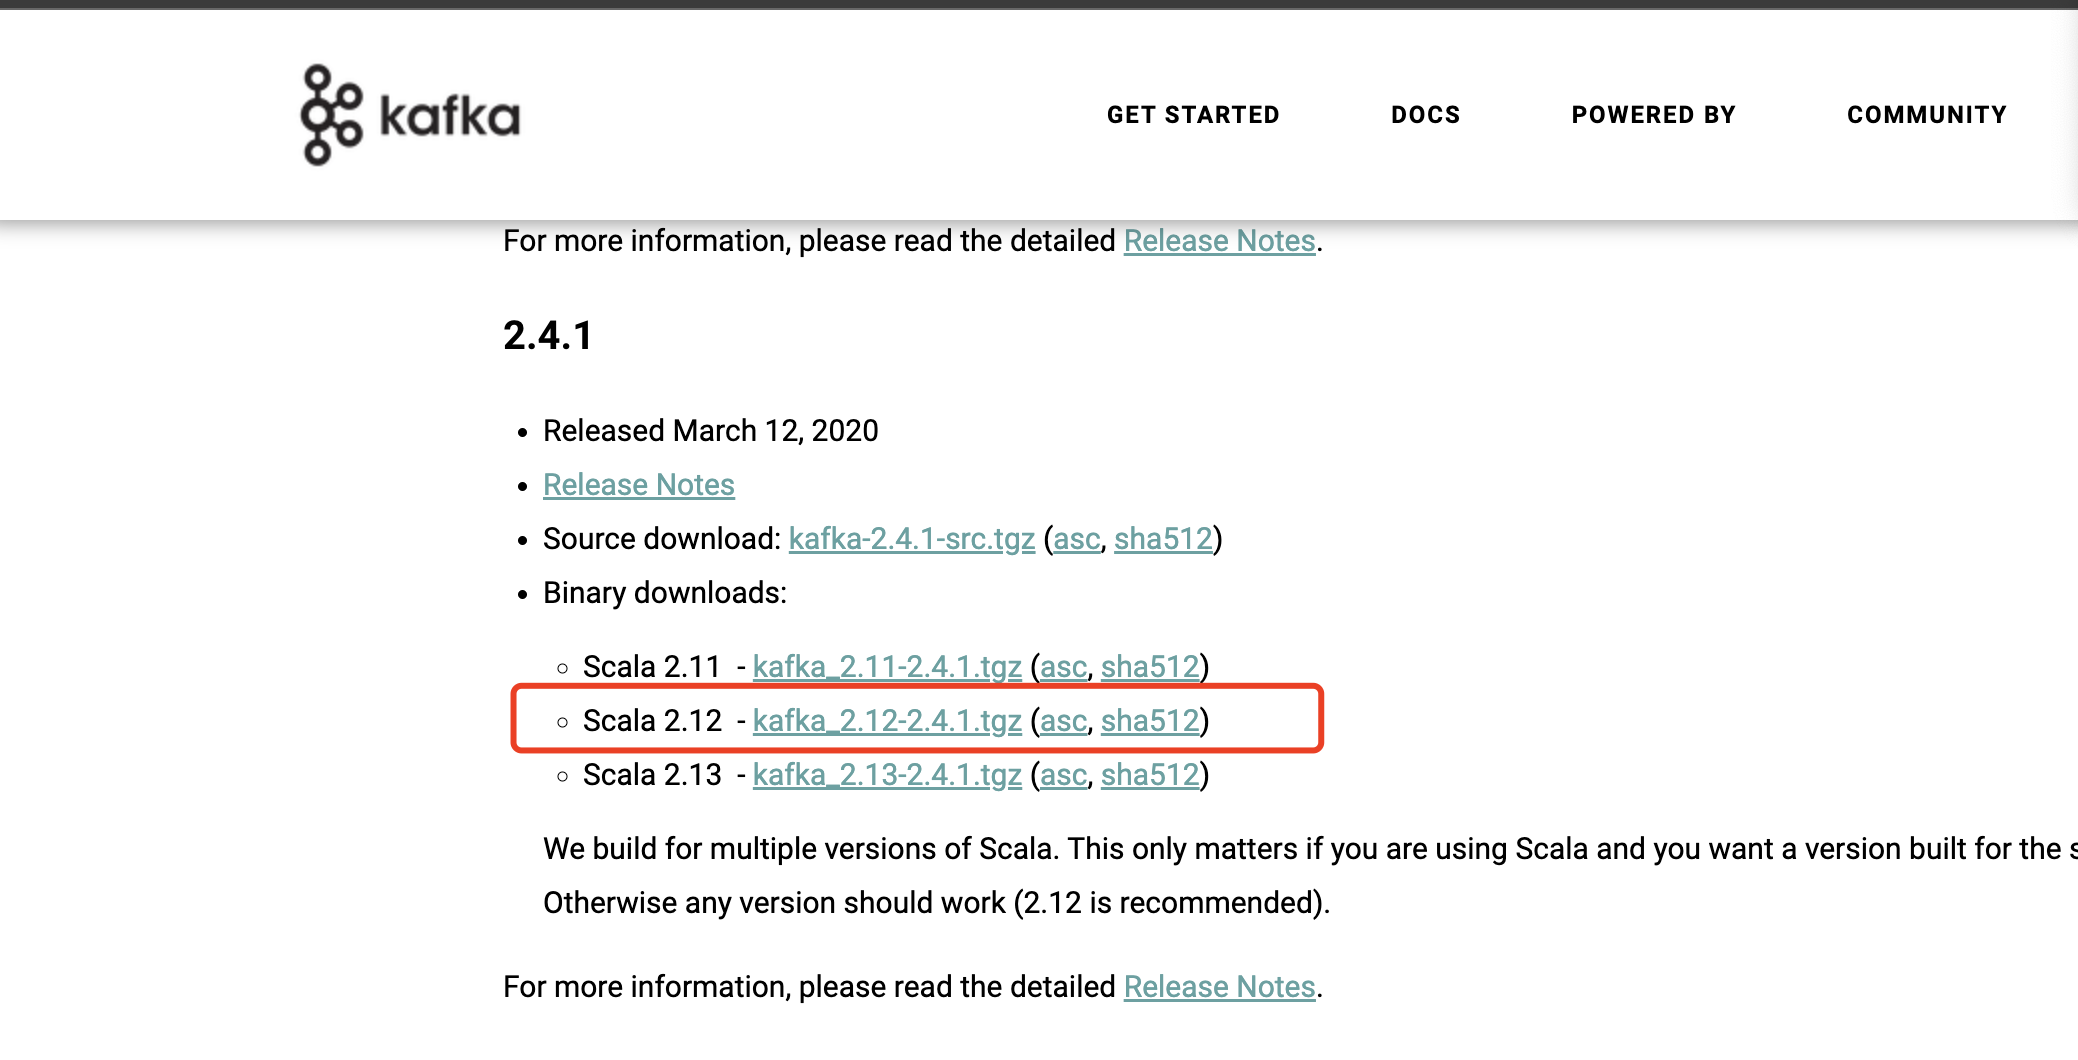Screen dimensions: 2078x1060
Task: Click the Kafka logo in the header
Action: tap(410, 115)
